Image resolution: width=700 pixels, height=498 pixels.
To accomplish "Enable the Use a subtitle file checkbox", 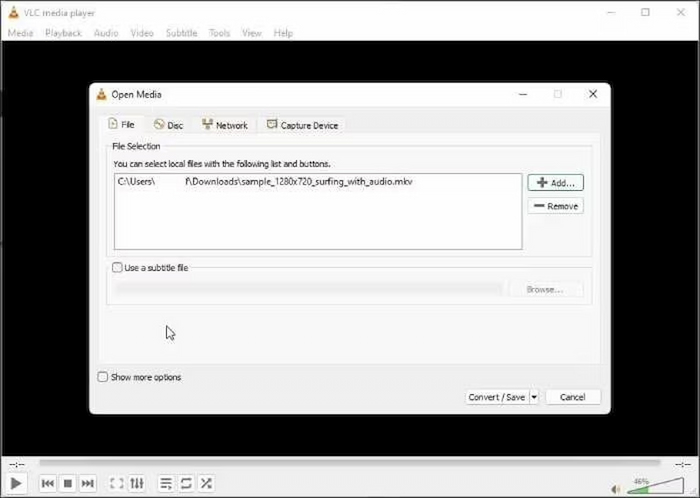I will point(117,268).
